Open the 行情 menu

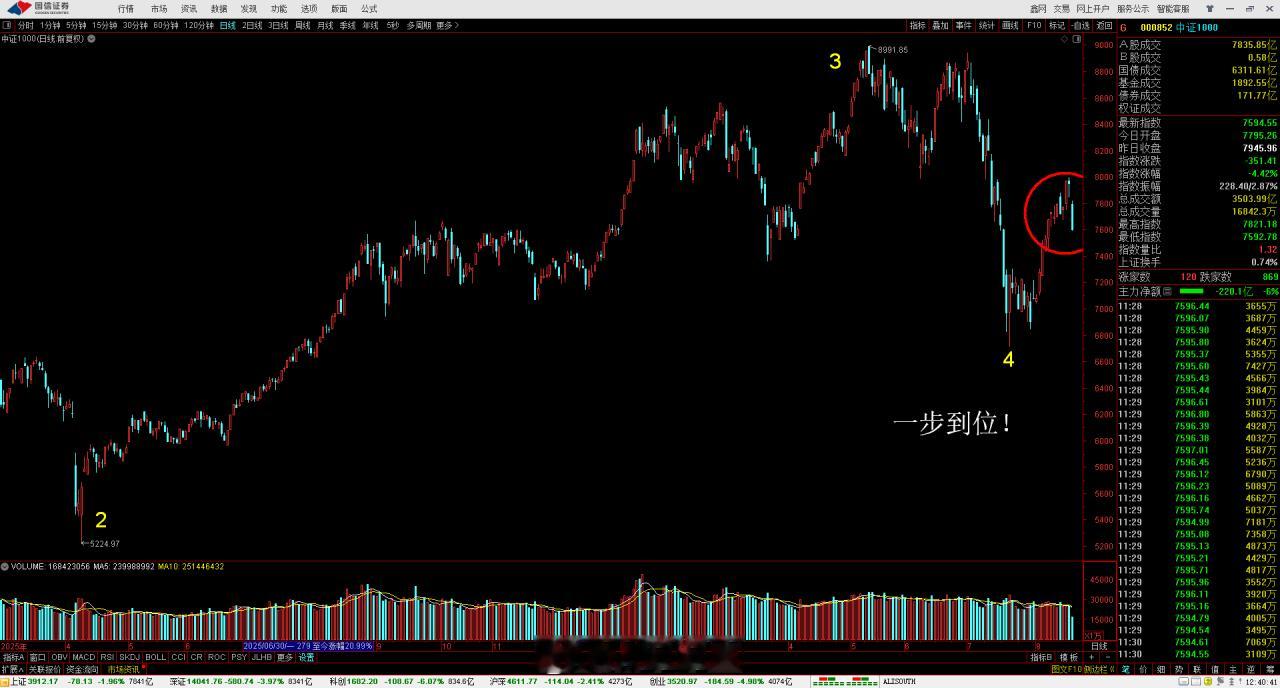pos(125,8)
